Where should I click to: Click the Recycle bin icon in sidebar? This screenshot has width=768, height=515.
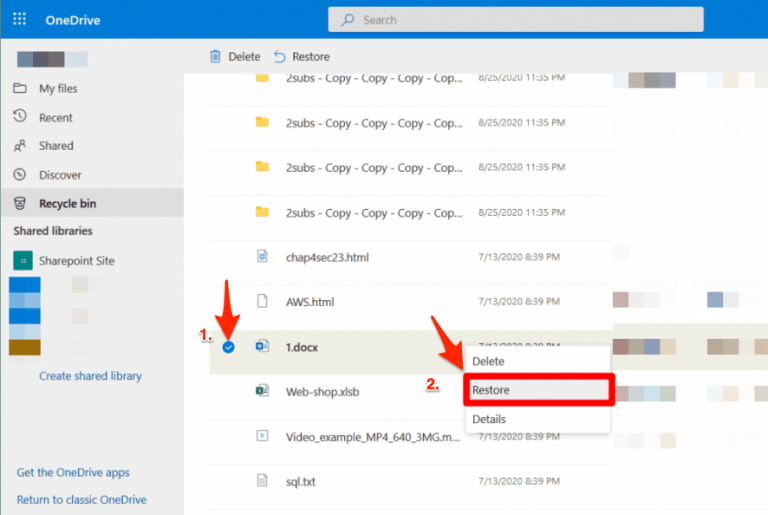[x=20, y=203]
